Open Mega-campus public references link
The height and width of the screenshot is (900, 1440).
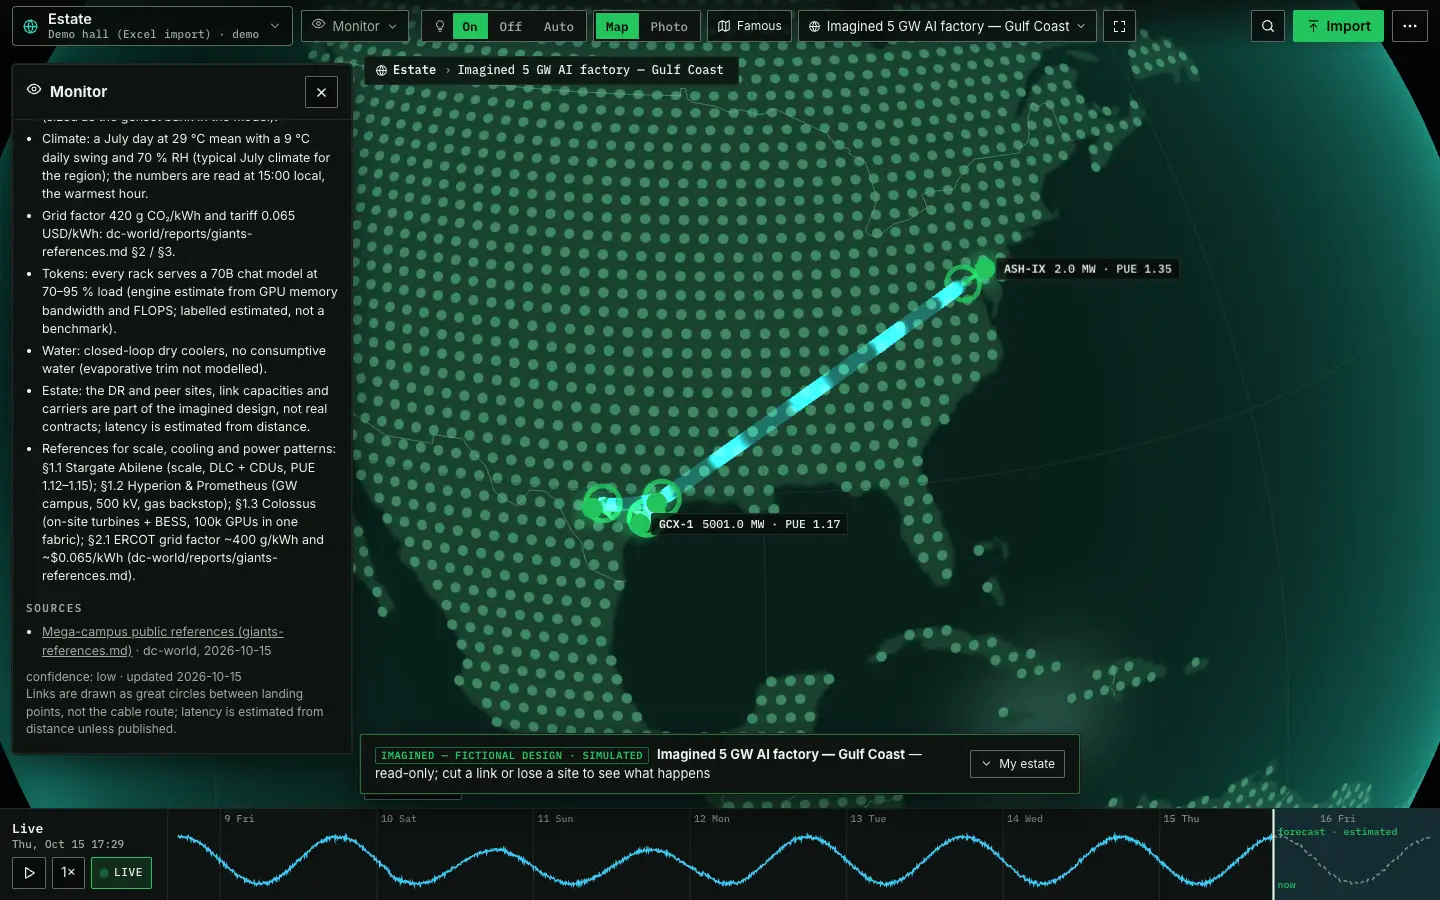click(x=163, y=641)
